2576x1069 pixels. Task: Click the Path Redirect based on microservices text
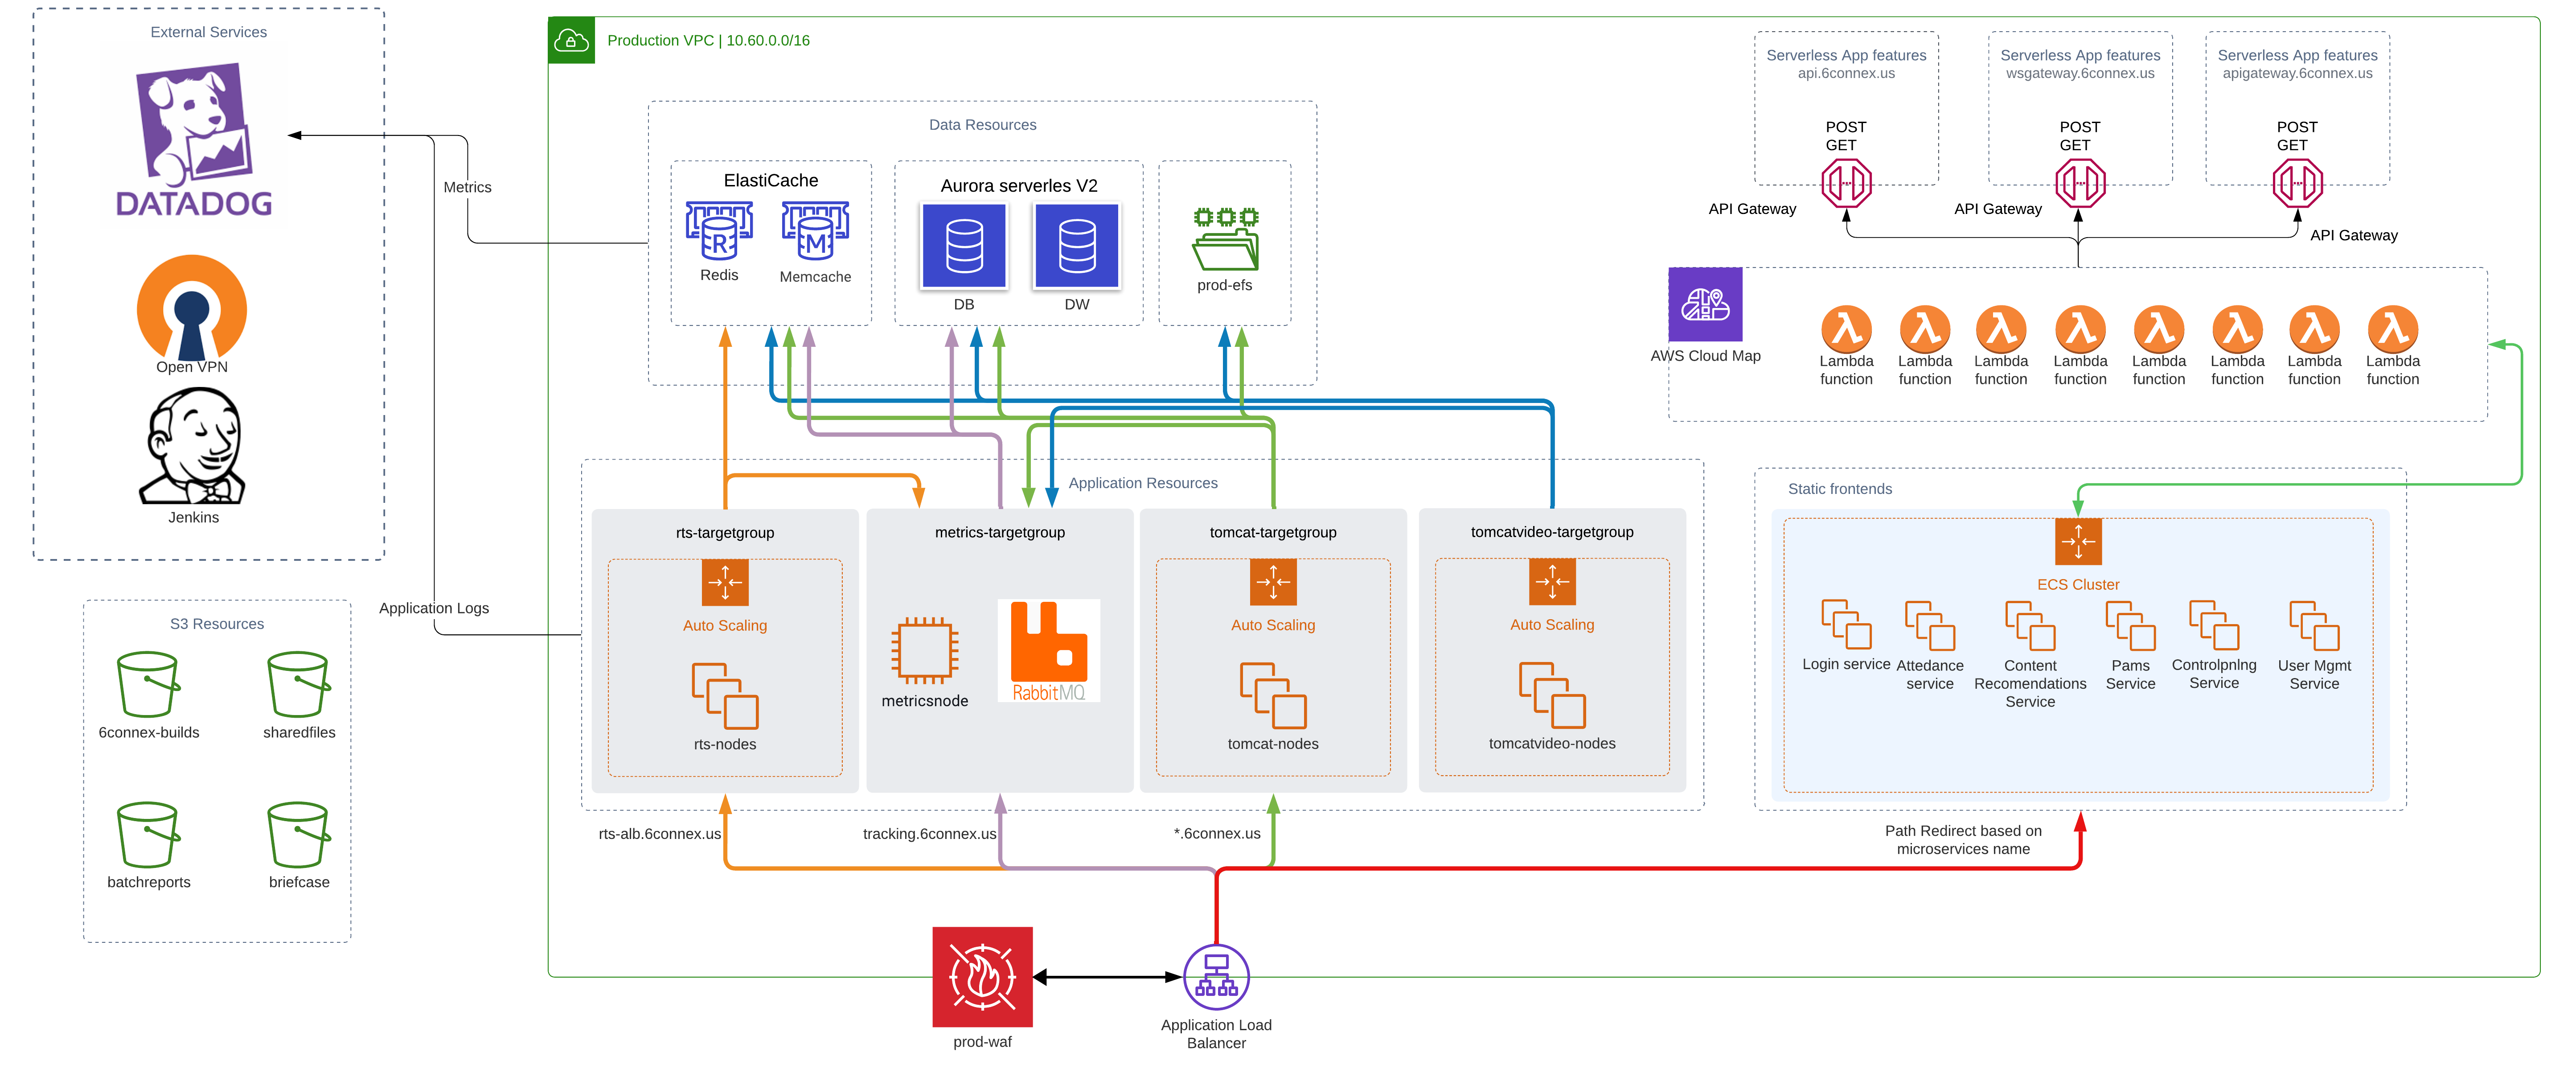(1963, 840)
